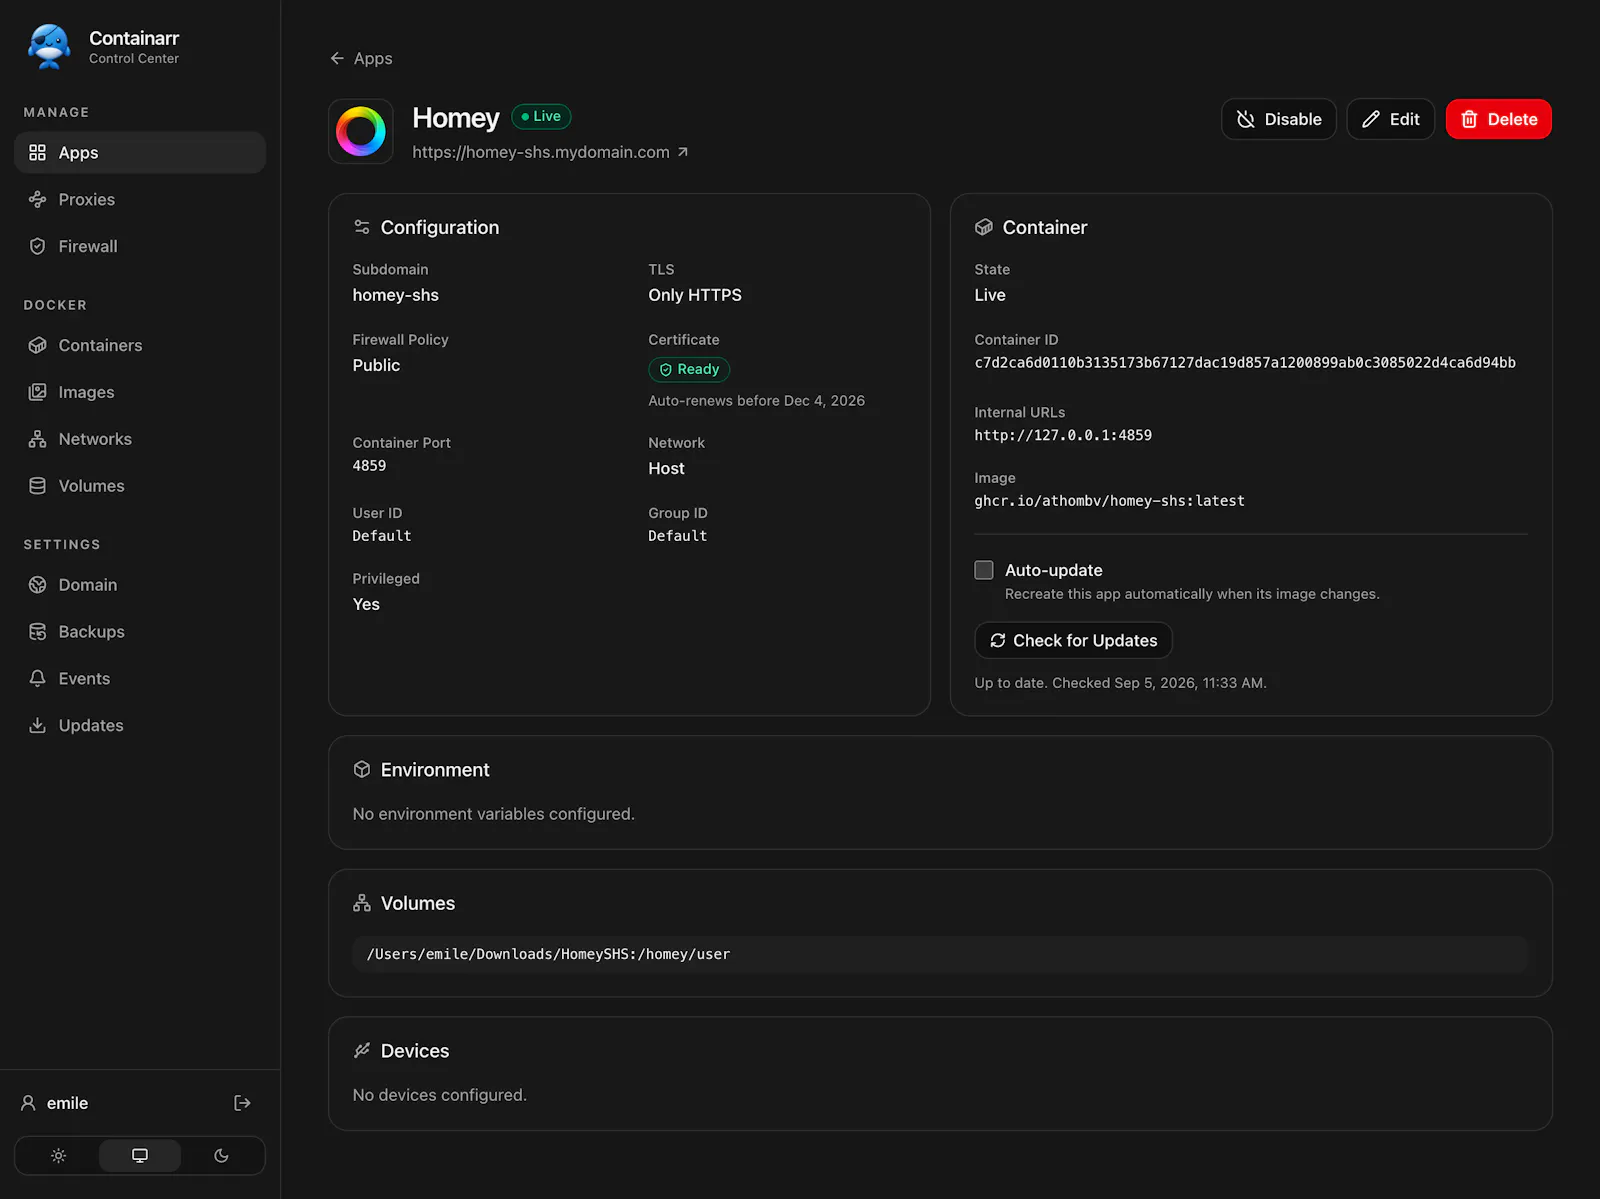Switch to dark theme with moon icon
1600x1199 pixels.
coord(221,1156)
